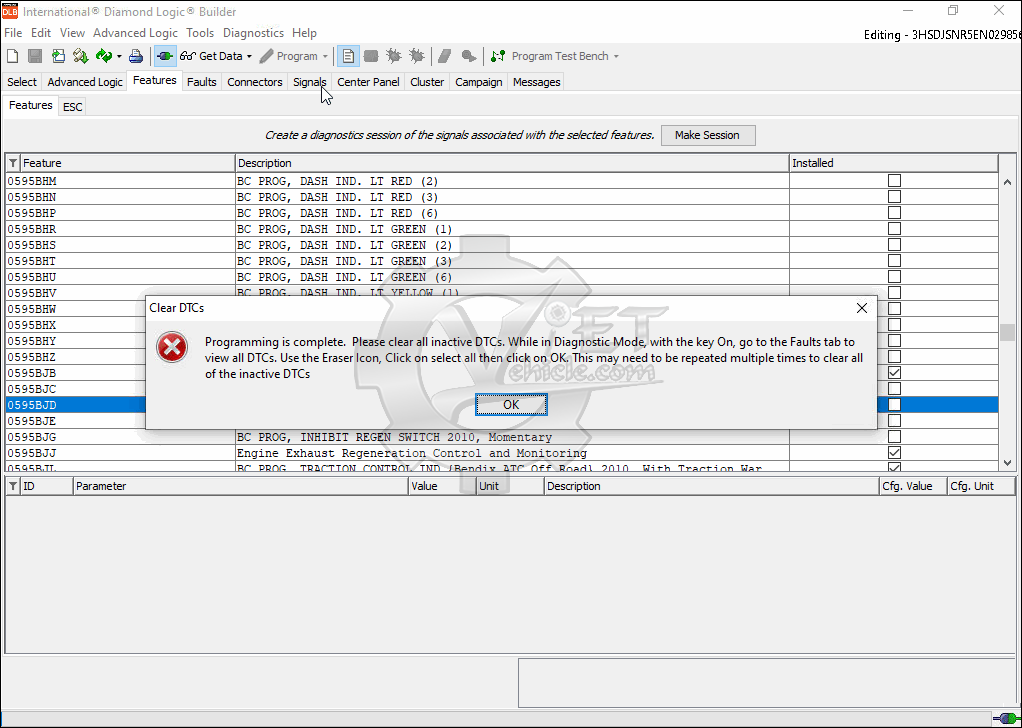Sort by the Cfg. Value column header
Image resolution: width=1022 pixels, height=728 pixels.
point(912,486)
